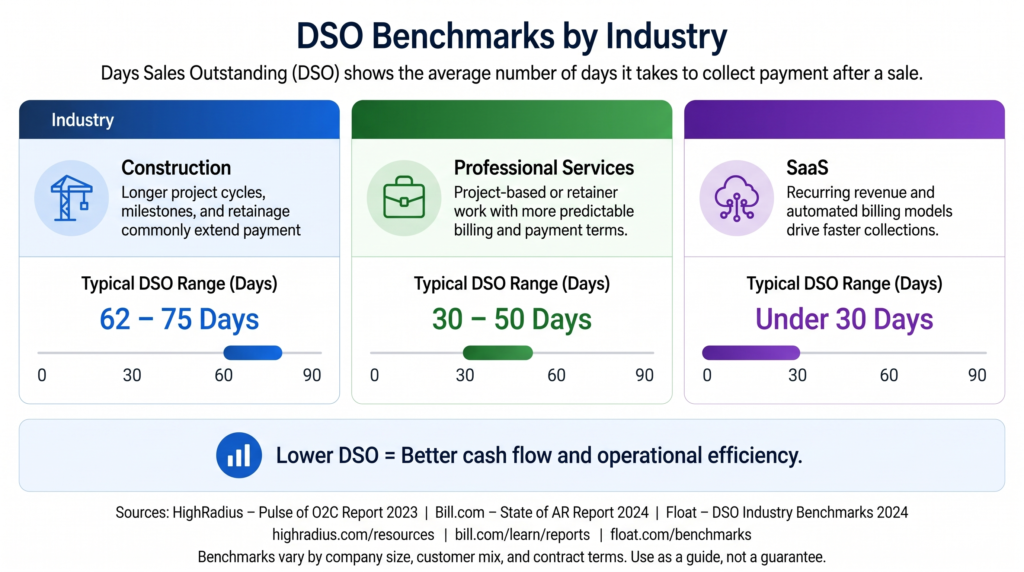Click the 0 tick on Professional Services scale
This screenshot has height=572, width=1024.
374,375
